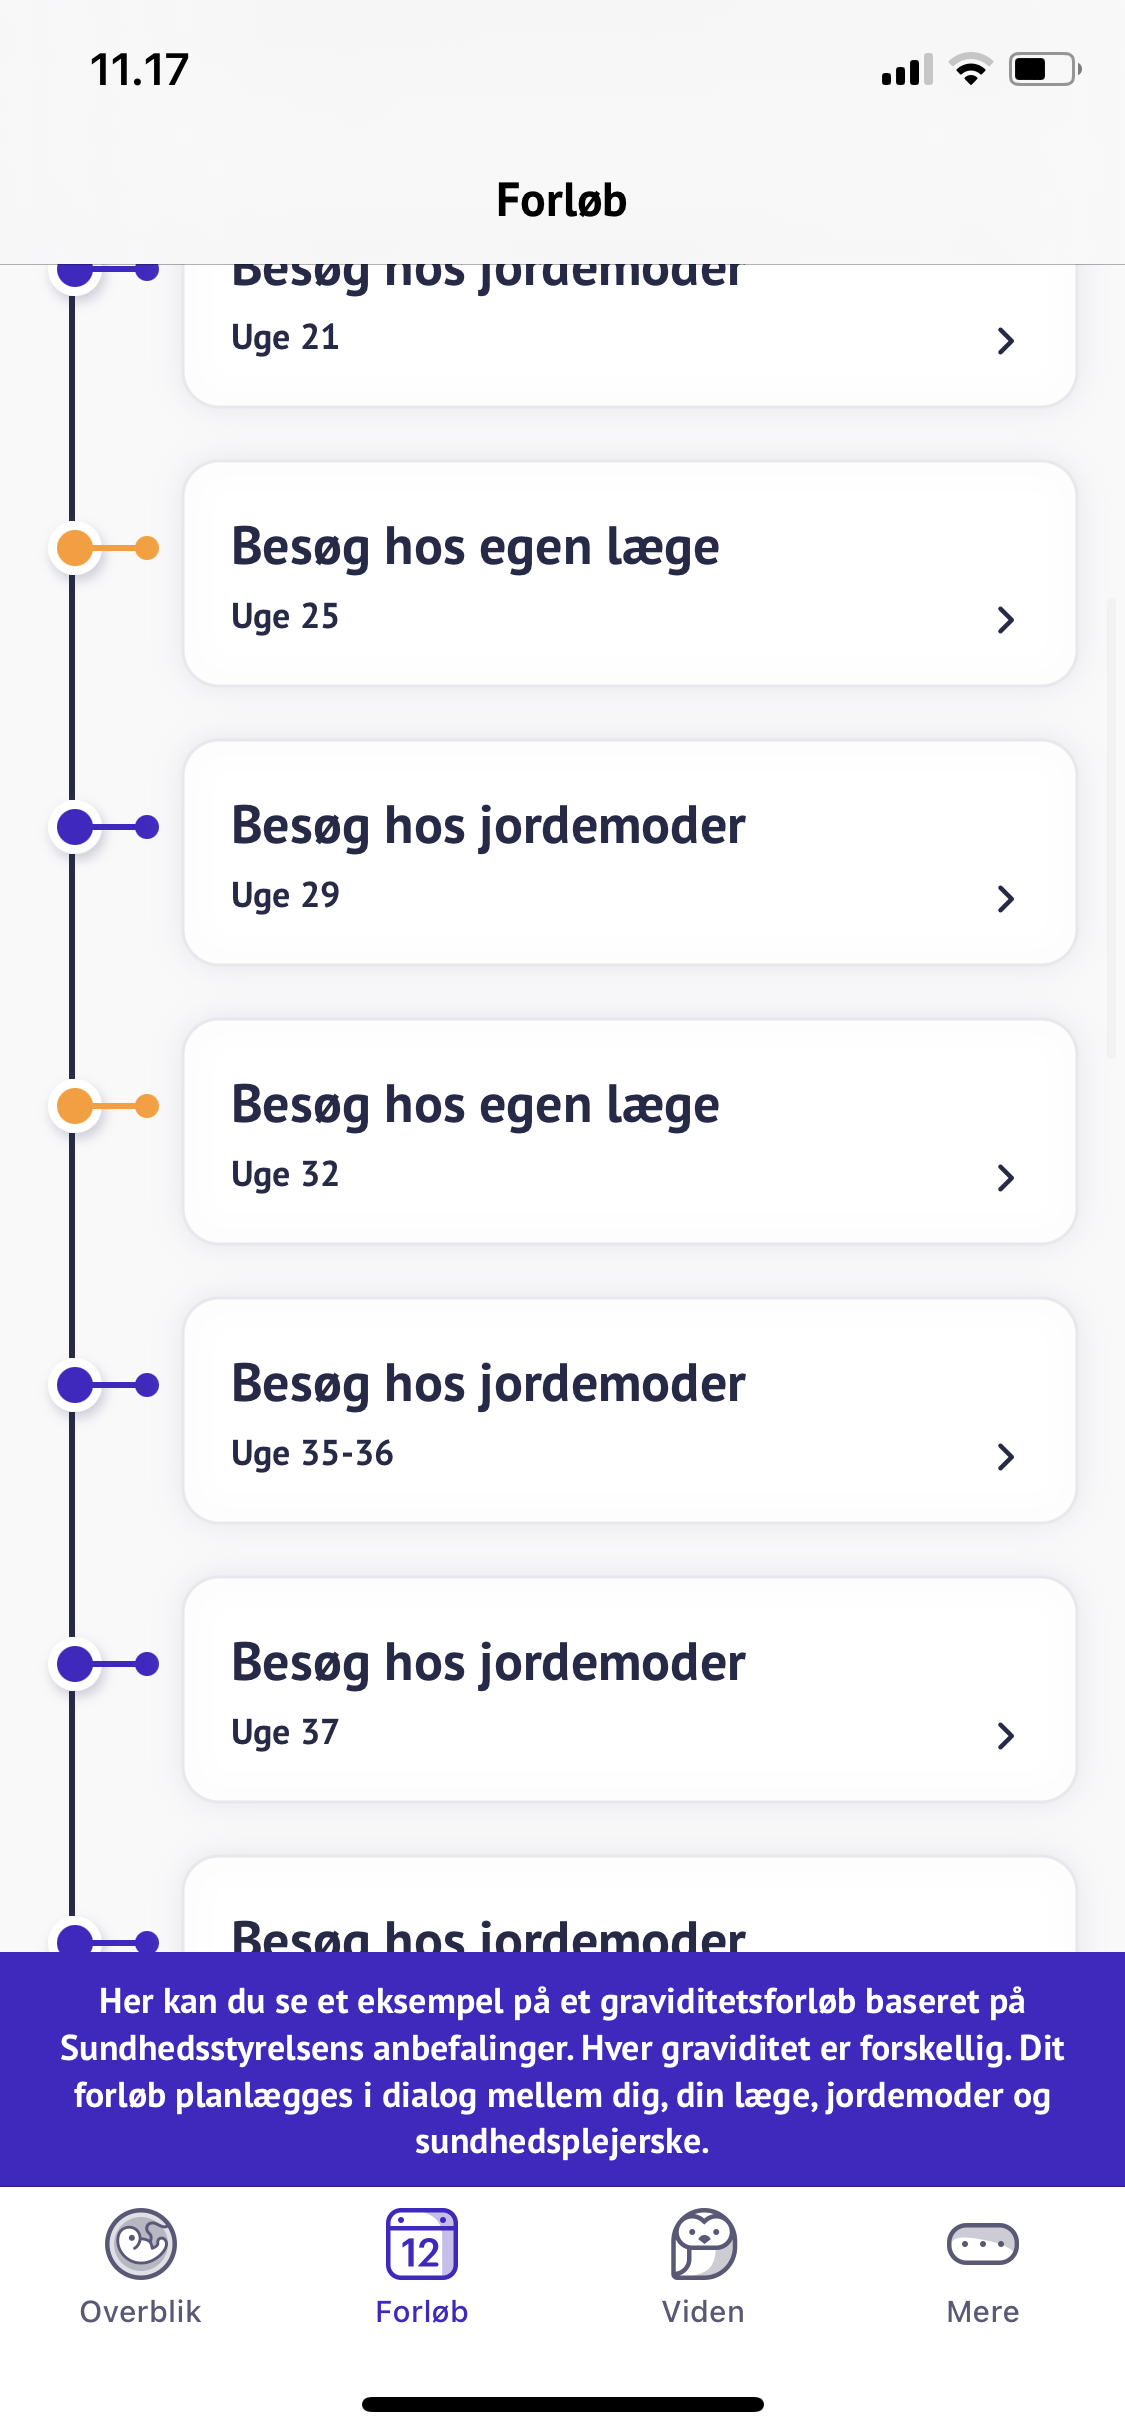Select orange timeline marker for Uge 25
Screen dimensions: 1125x2436
(x=76, y=548)
